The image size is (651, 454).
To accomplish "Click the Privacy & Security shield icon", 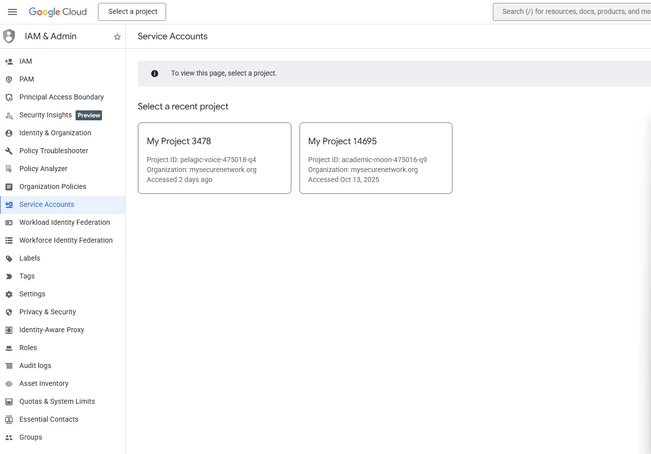I will click(x=9, y=312).
